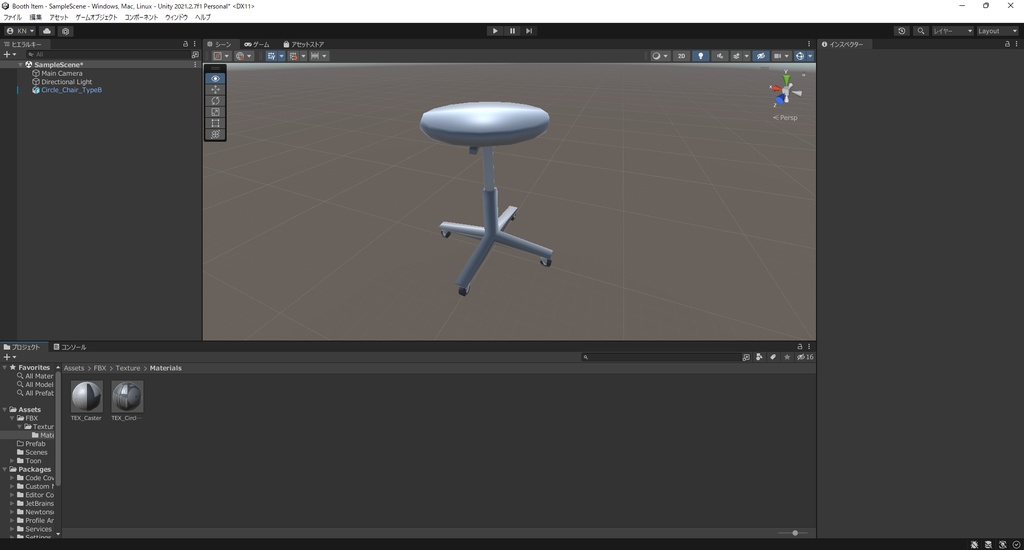The height and width of the screenshot is (550, 1024).
Task: Select the Scale tool in scene toolbar
Action: pyautogui.click(x=215, y=112)
